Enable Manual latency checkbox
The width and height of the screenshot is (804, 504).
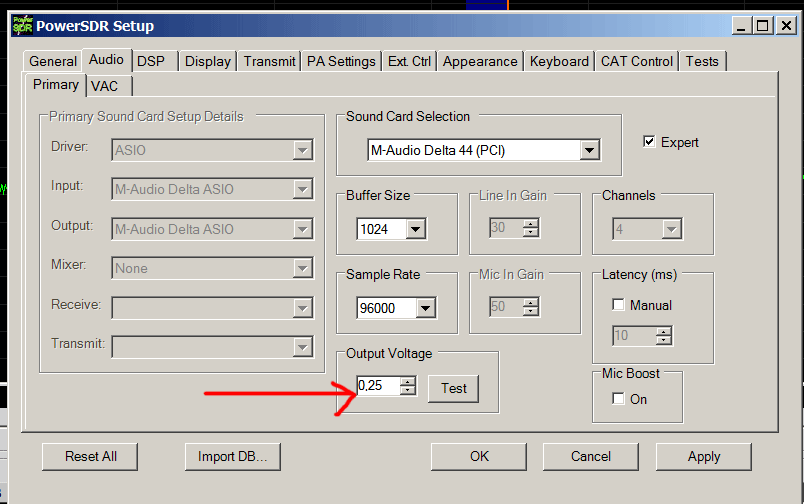pyautogui.click(x=618, y=305)
